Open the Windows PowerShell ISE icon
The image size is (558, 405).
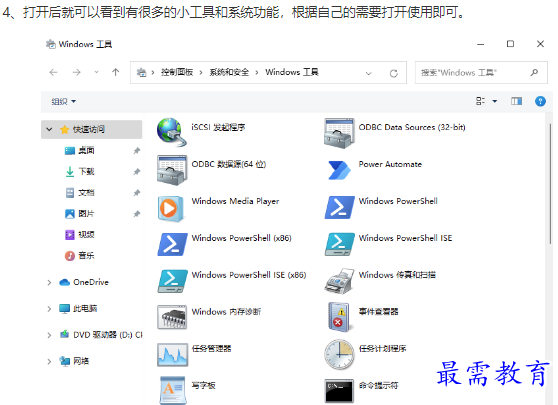pyautogui.click(x=339, y=244)
